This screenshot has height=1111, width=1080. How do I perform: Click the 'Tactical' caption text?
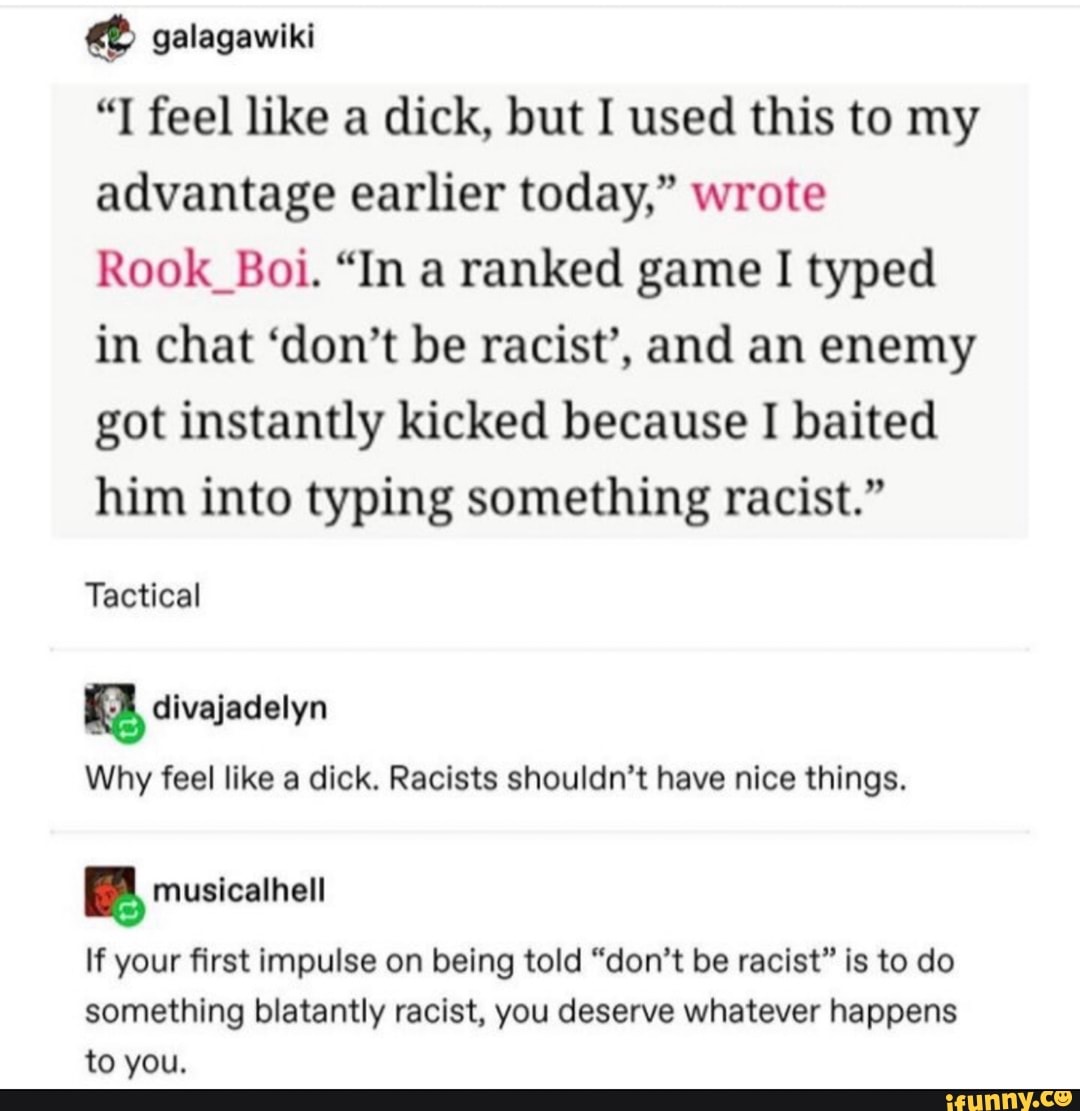[143, 595]
